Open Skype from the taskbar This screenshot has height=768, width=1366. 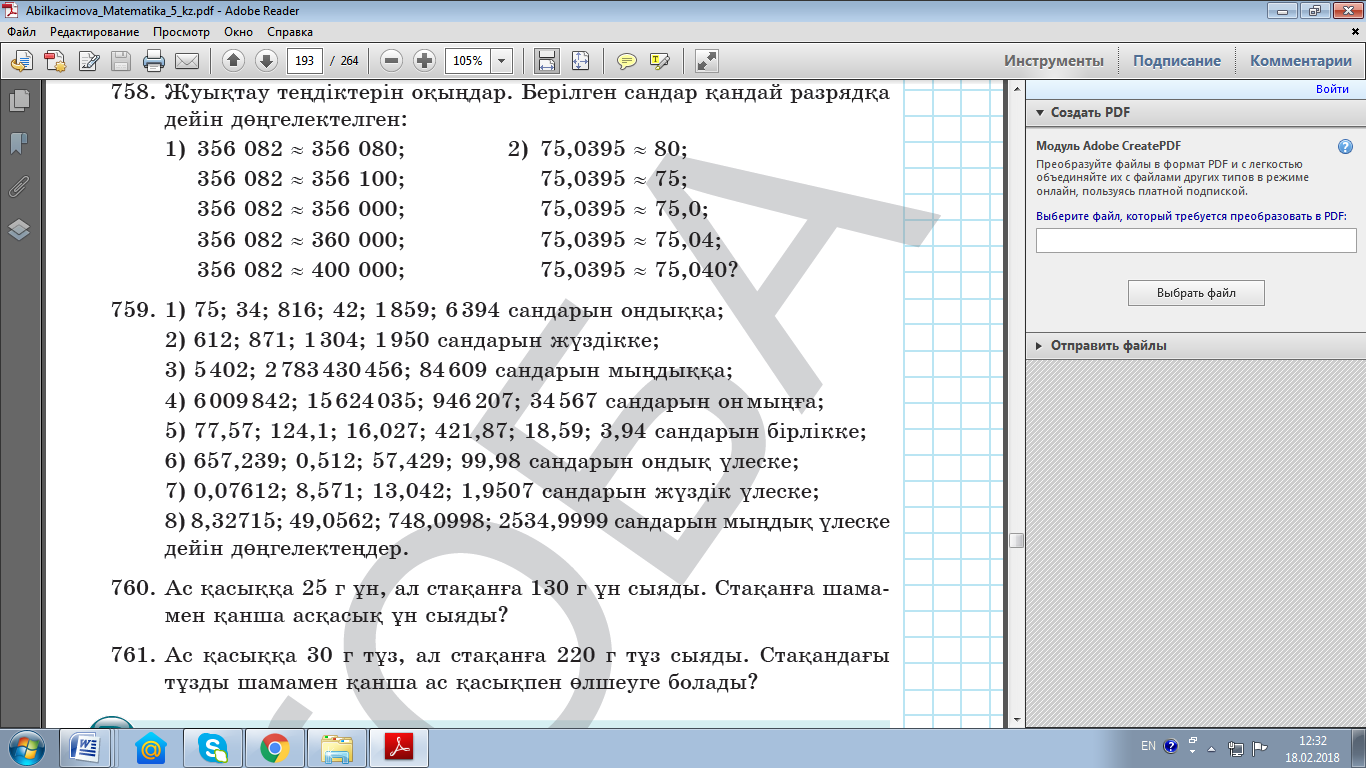pyautogui.click(x=212, y=748)
